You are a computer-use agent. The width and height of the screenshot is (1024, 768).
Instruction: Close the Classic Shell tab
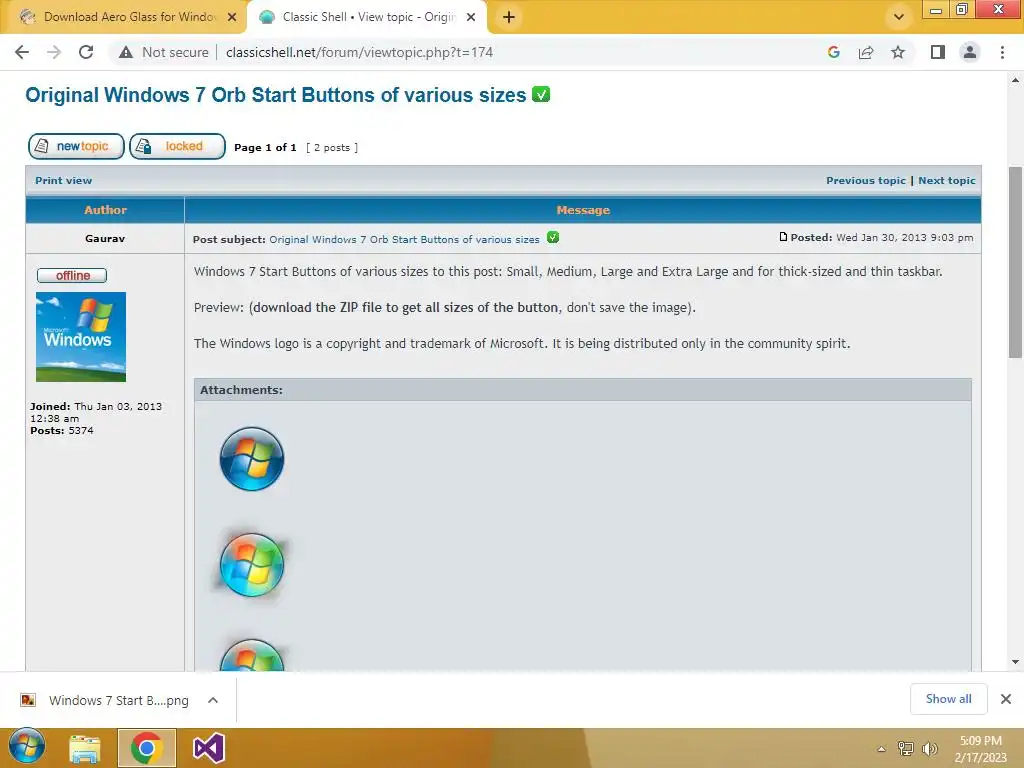pos(471,18)
